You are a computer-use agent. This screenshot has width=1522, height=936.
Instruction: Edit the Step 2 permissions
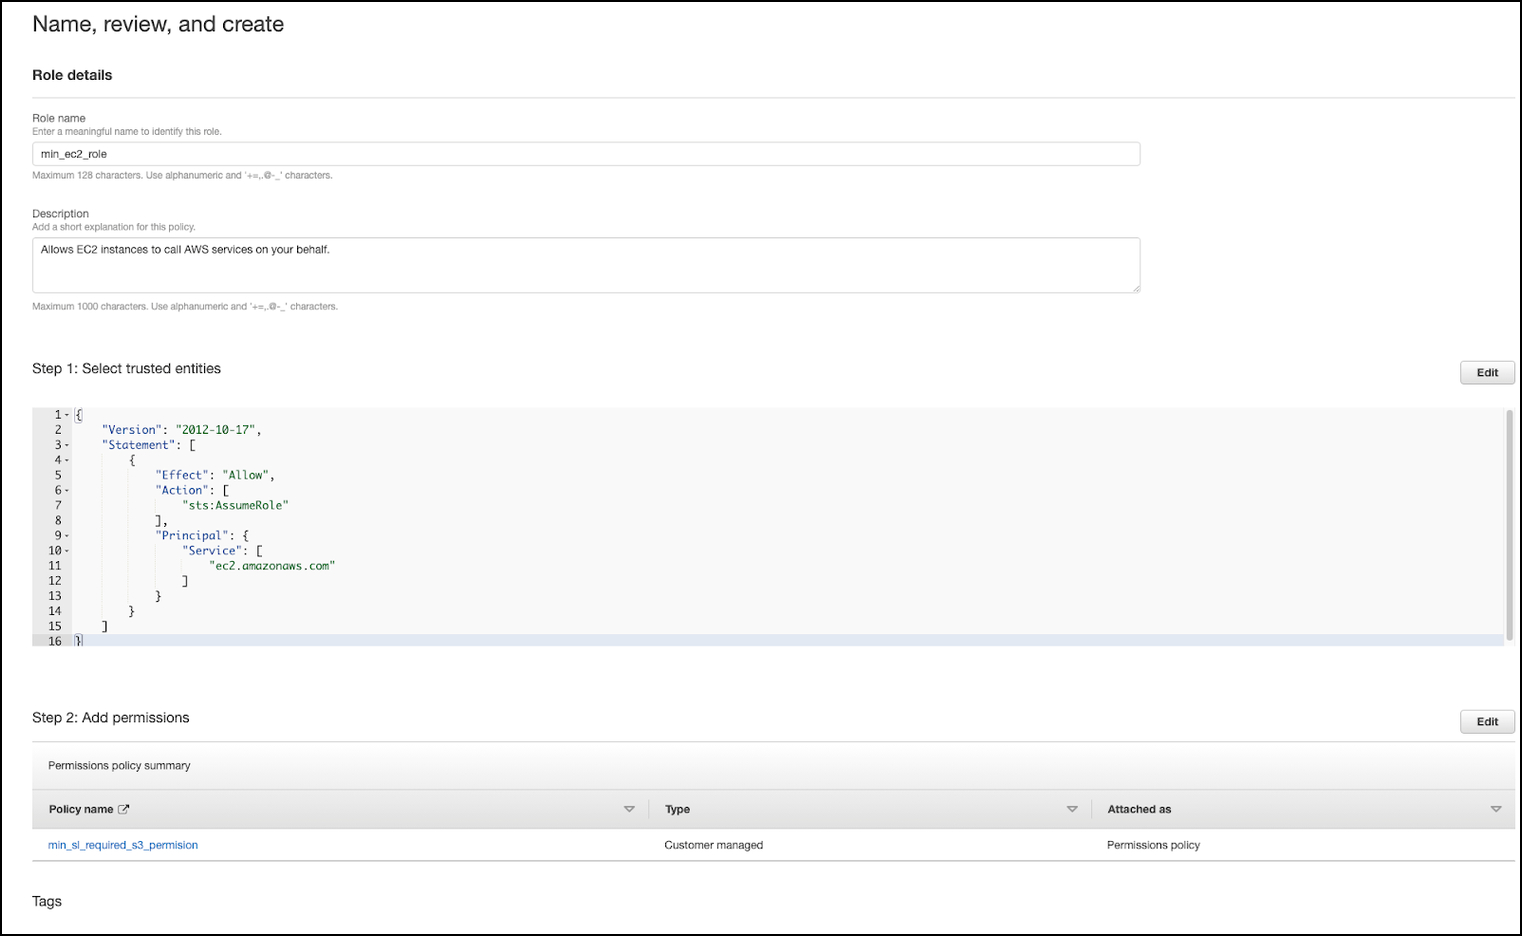click(1487, 722)
